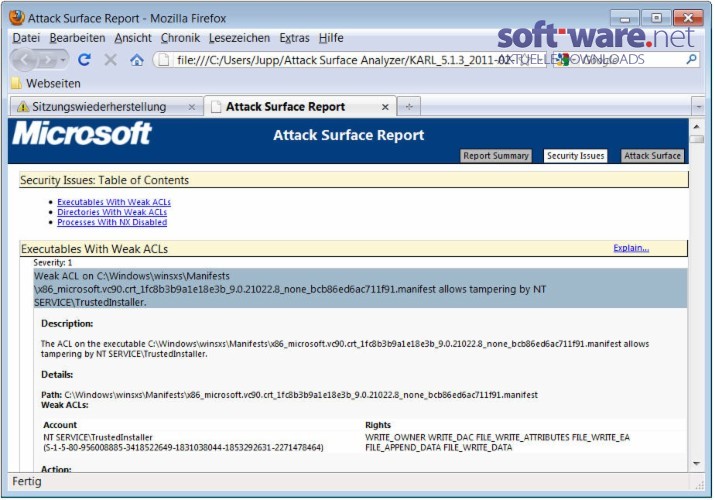715x500 pixels.
Task: Click the NT SERVICE\TrustedInstaller account cell
Action: (x=183, y=442)
